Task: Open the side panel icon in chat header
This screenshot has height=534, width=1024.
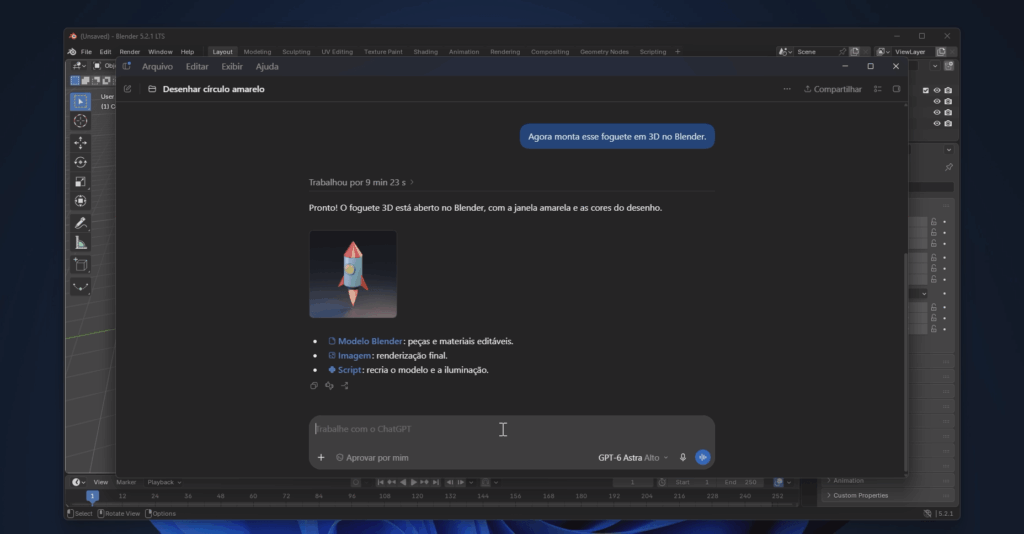Action: pos(896,89)
